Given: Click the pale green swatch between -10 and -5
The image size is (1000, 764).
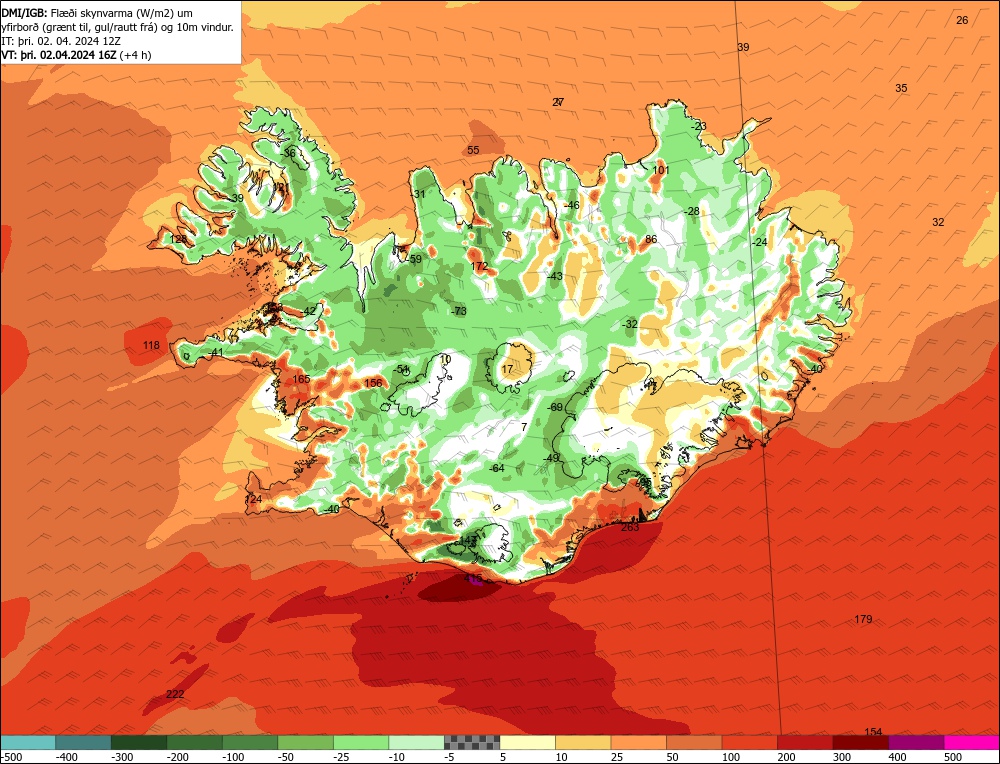Looking at the screenshot, I should (416, 742).
